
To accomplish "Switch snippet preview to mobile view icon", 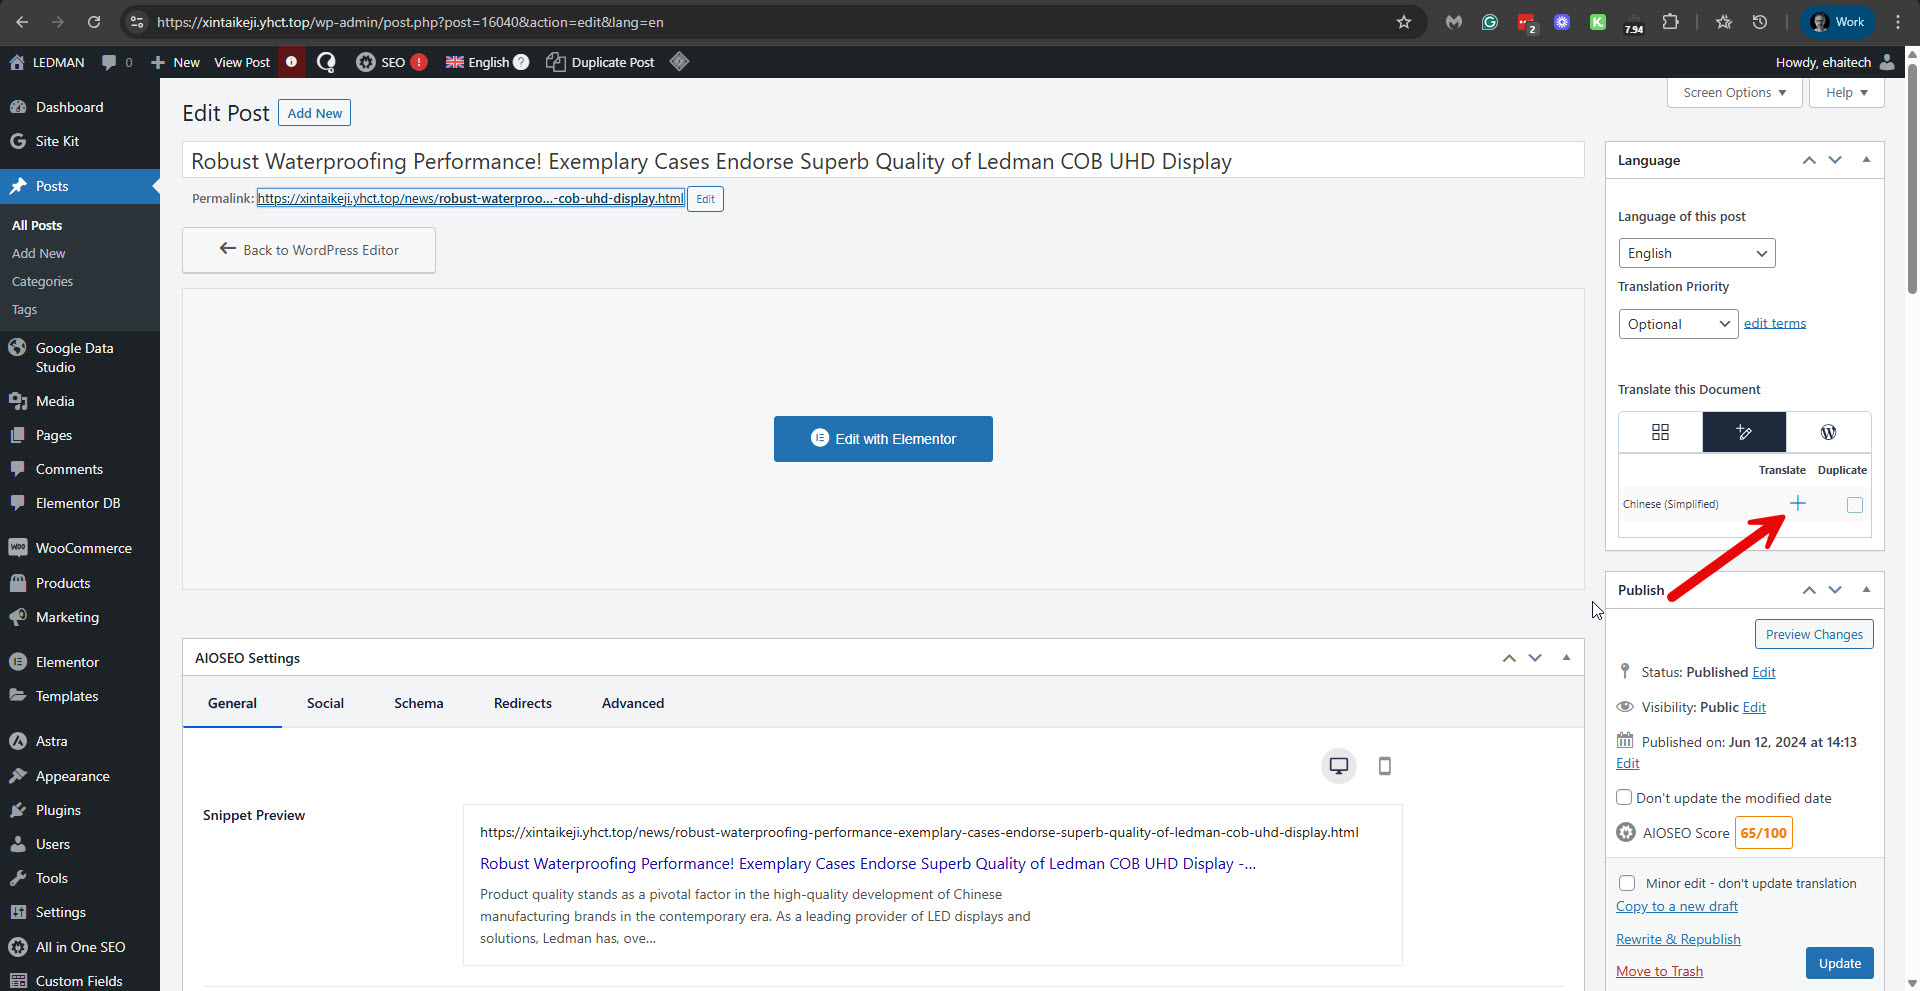I will pyautogui.click(x=1384, y=766).
